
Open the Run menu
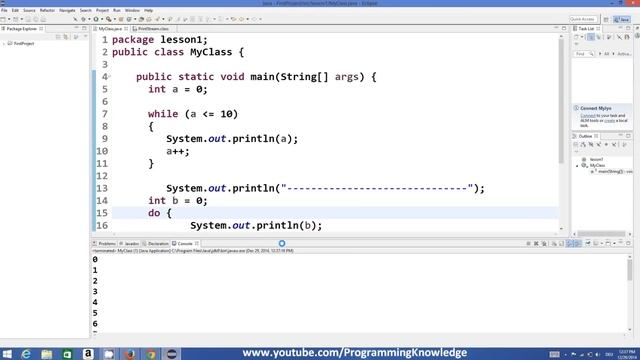pyautogui.click(x=117, y=10)
